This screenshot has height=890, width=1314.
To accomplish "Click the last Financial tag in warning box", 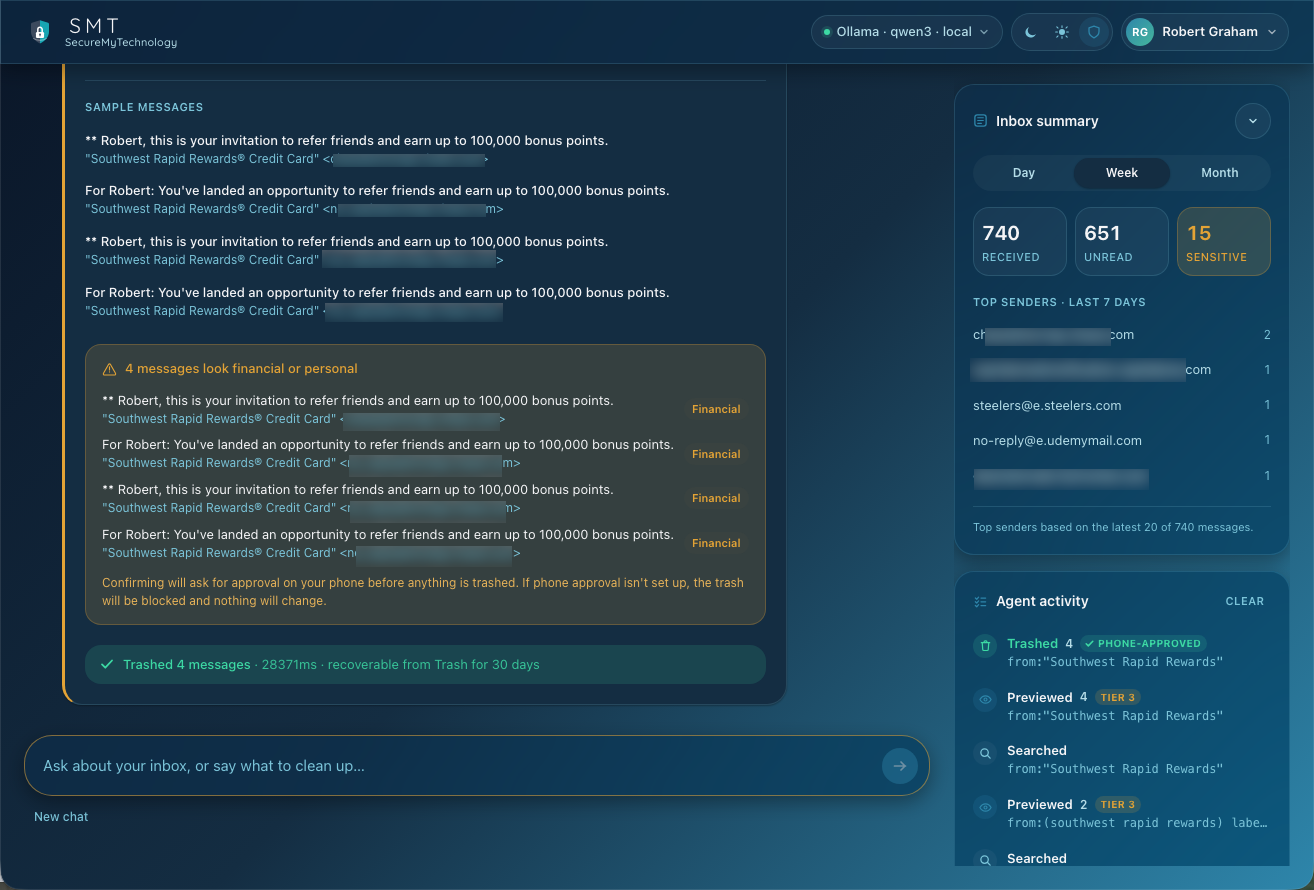I will [x=716, y=543].
